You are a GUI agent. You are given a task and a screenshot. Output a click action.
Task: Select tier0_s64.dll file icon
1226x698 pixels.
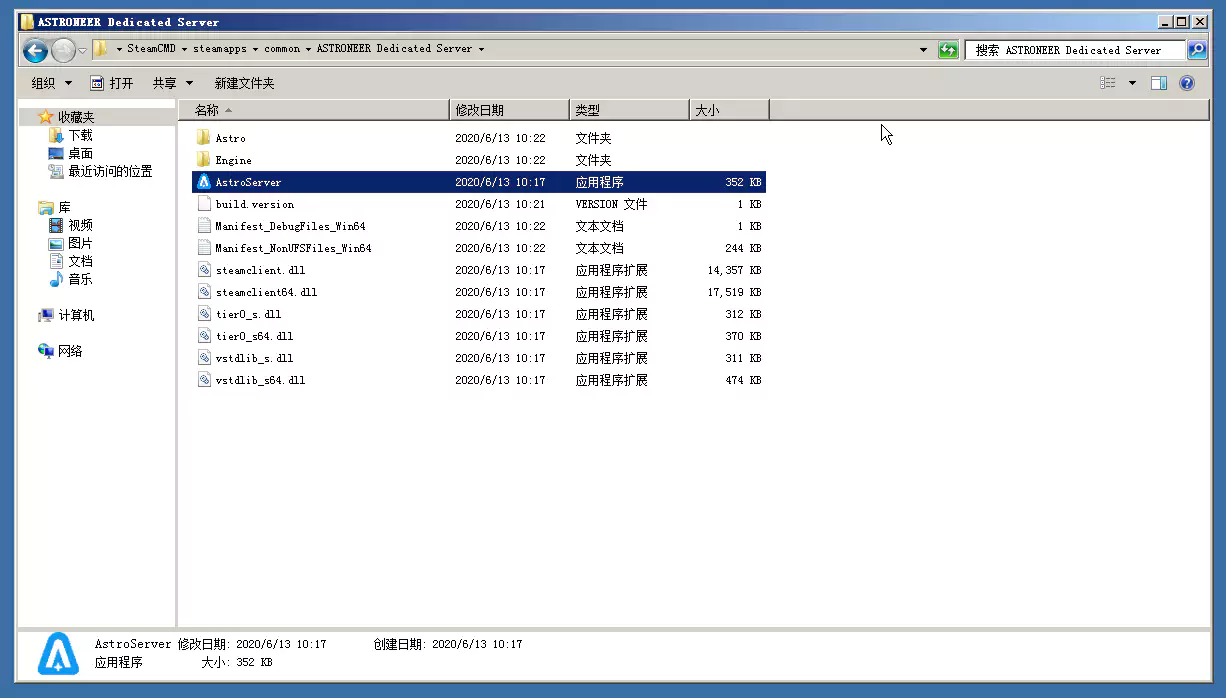pyautogui.click(x=204, y=336)
